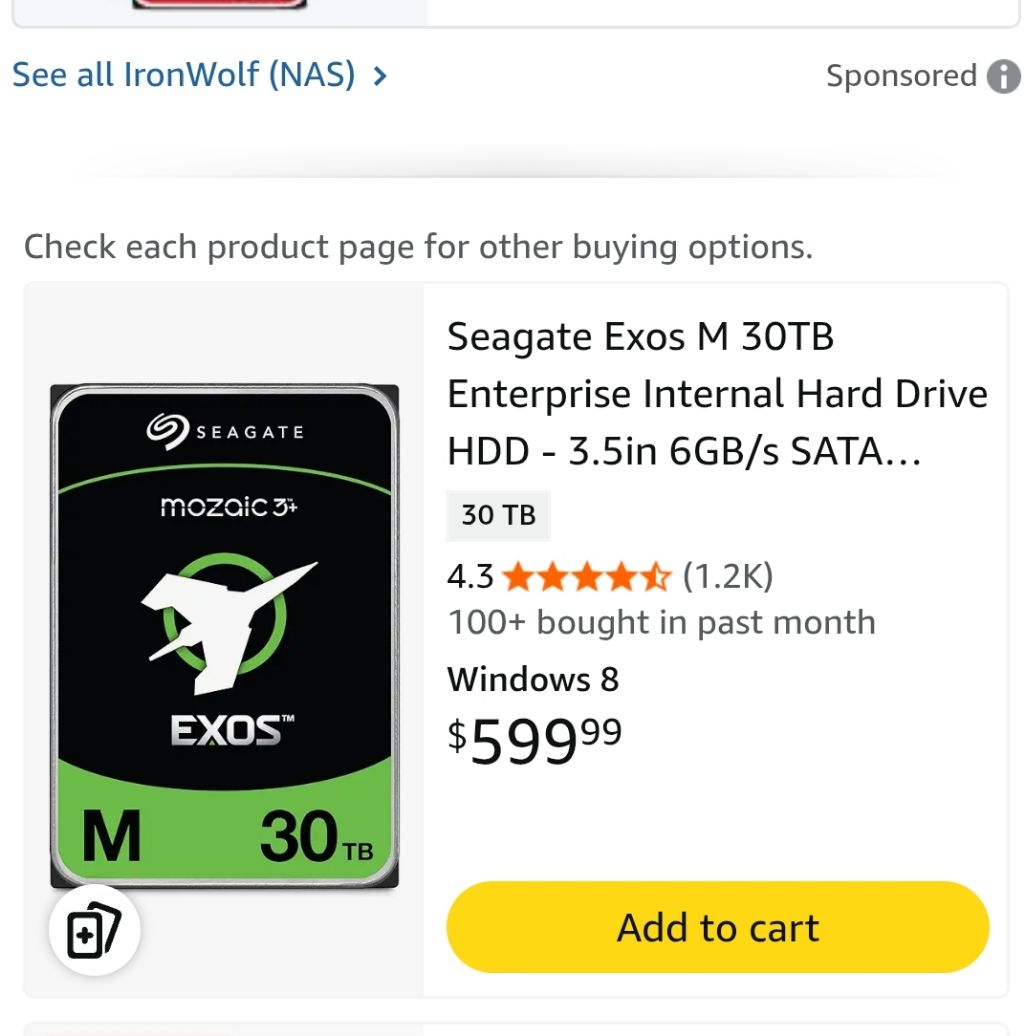
Task: Click the Seagate logo on the drive image
Action: point(225,431)
